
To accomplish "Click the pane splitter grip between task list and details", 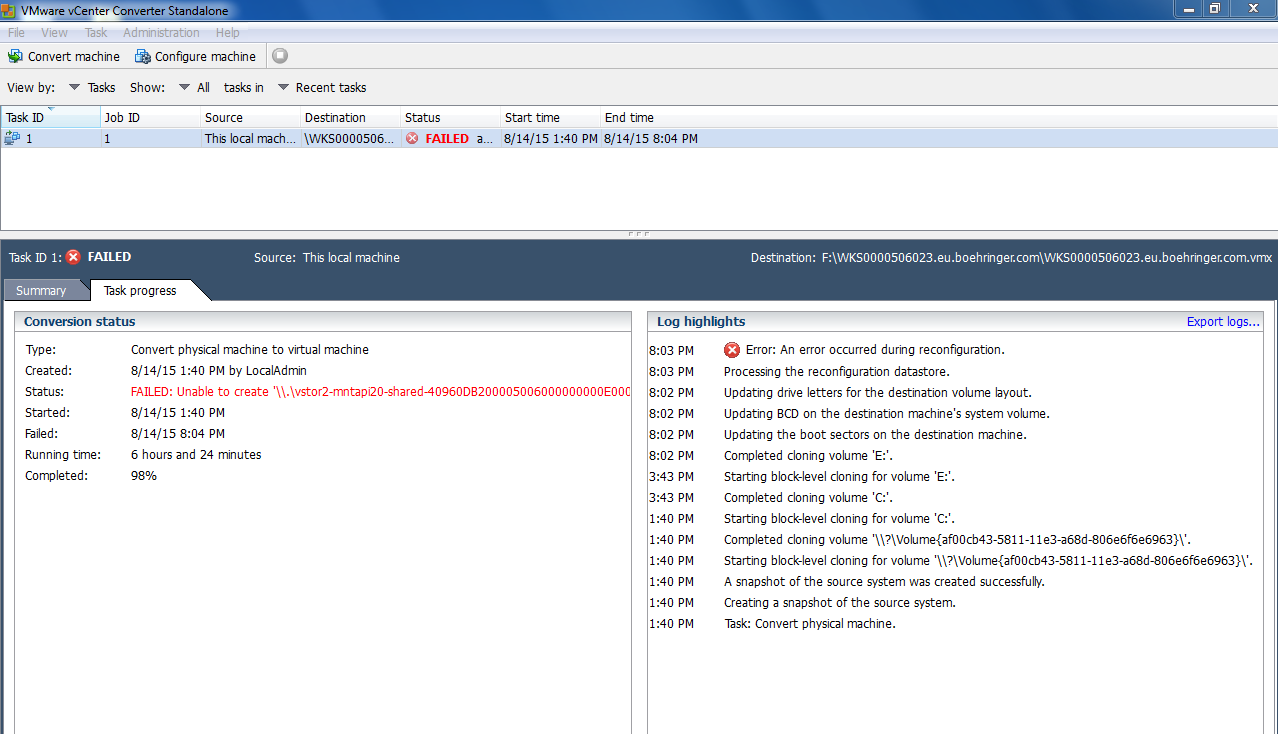I will tap(639, 234).
